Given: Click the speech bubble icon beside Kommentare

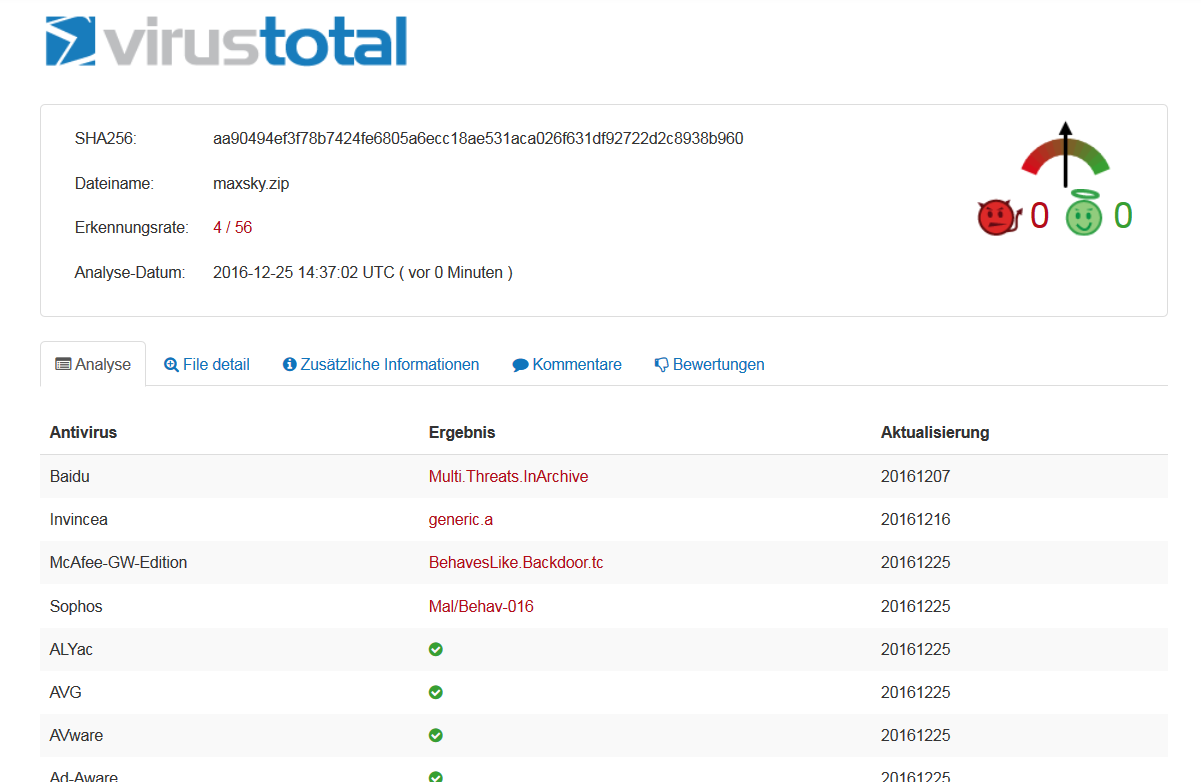Looking at the screenshot, I should click(520, 365).
